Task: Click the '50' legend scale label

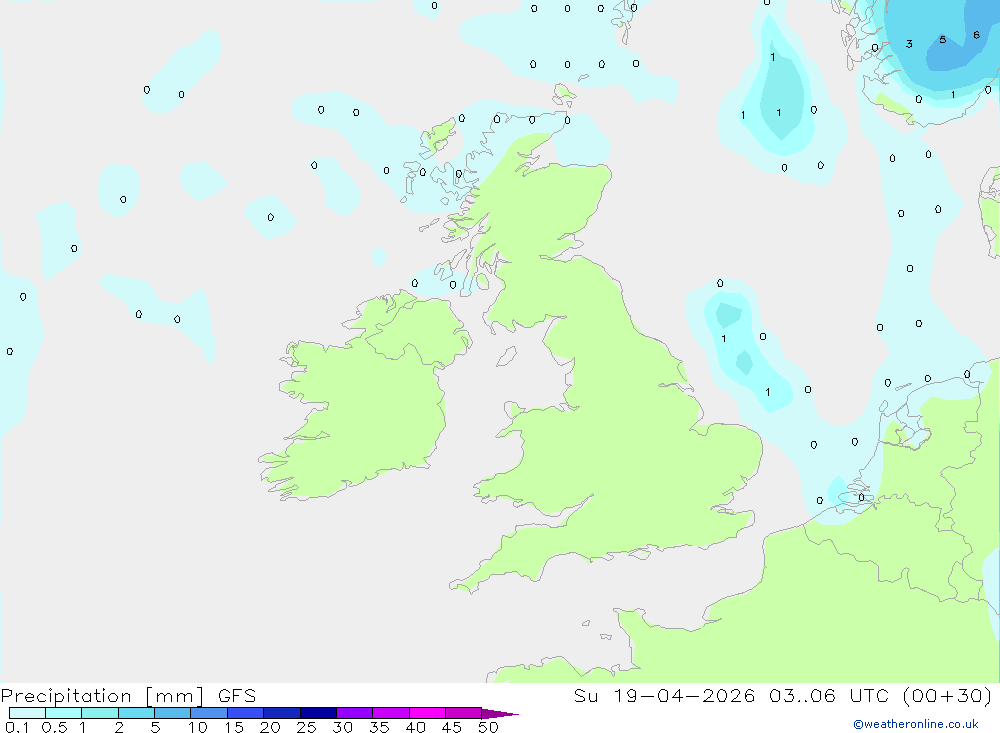Action: (x=488, y=727)
